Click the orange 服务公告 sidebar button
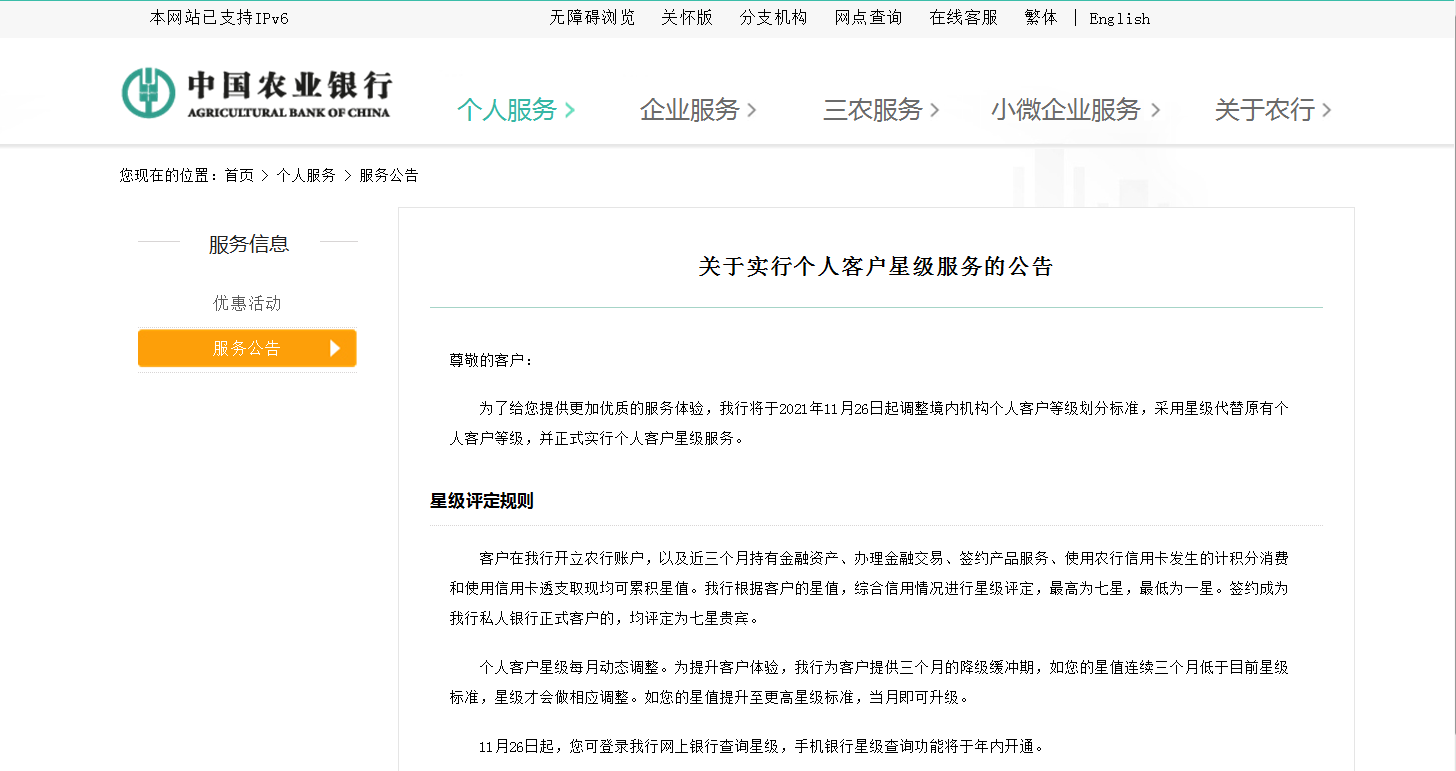This screenshot has height=771, width=1456. [246, 348]
